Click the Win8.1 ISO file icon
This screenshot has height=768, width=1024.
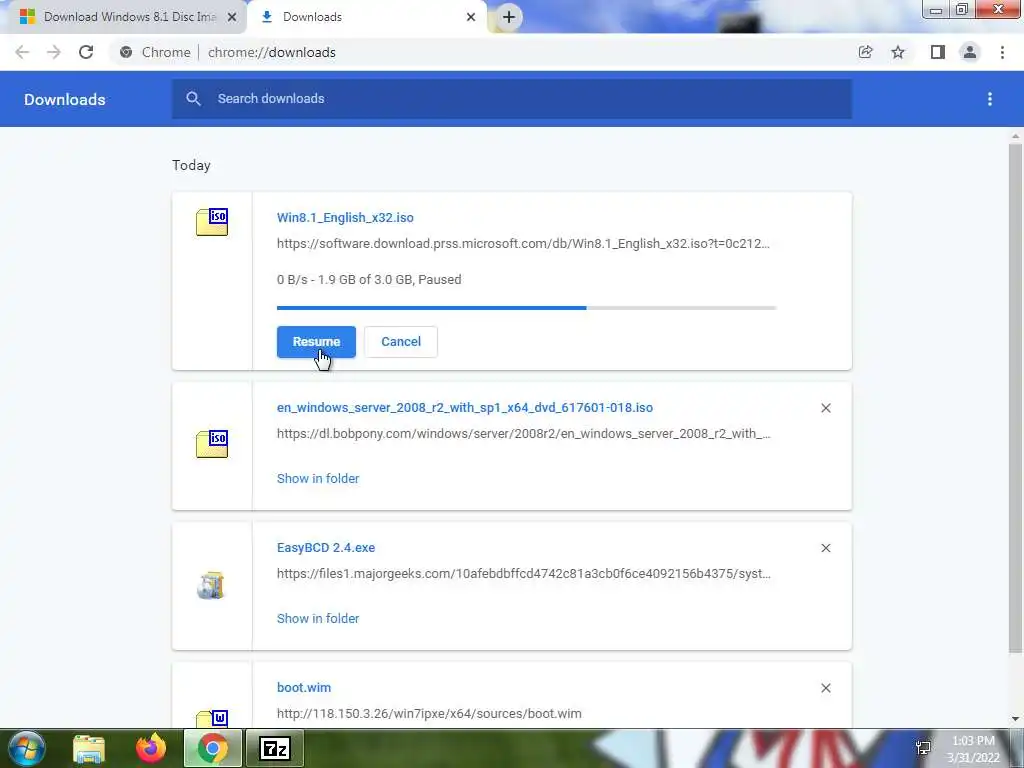212,222
